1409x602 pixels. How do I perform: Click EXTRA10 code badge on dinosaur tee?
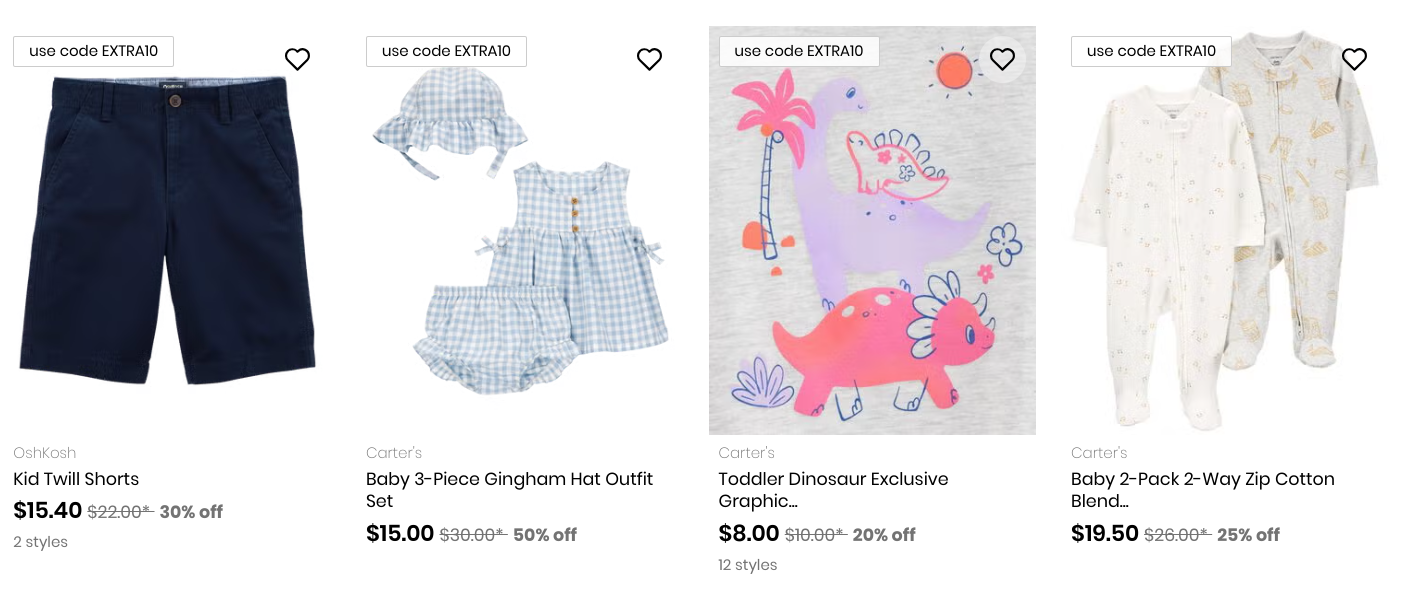(799, 51)
